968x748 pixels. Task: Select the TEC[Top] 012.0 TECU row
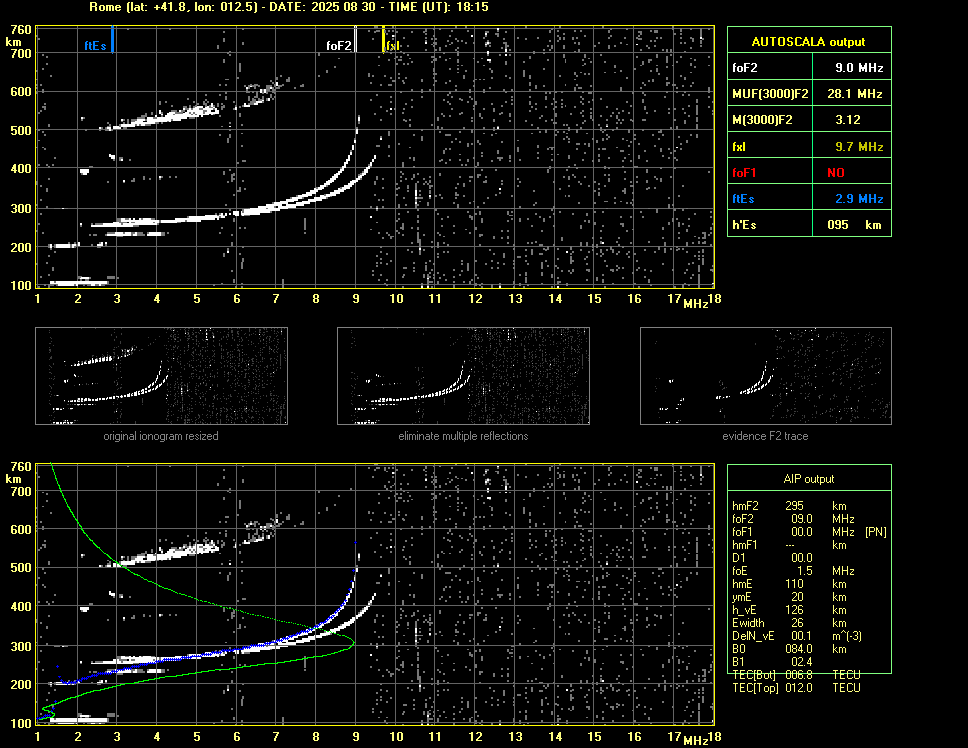tap(796, 688)
